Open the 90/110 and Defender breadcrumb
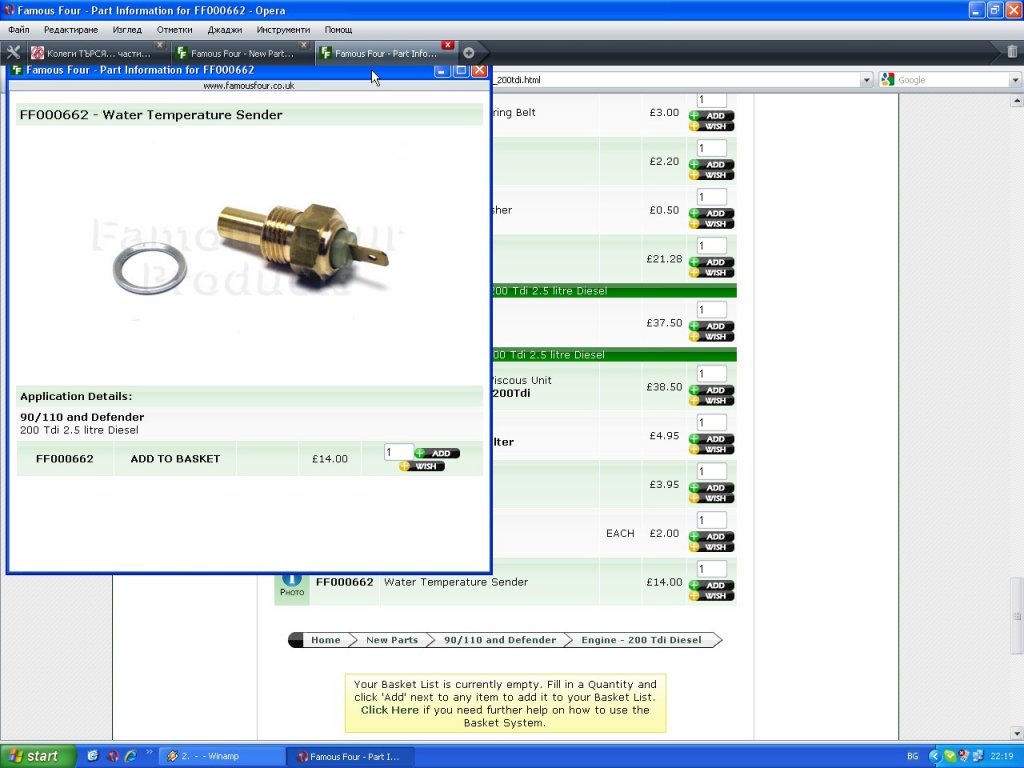This screenshot has height=768, width=1024. point(500,640)
